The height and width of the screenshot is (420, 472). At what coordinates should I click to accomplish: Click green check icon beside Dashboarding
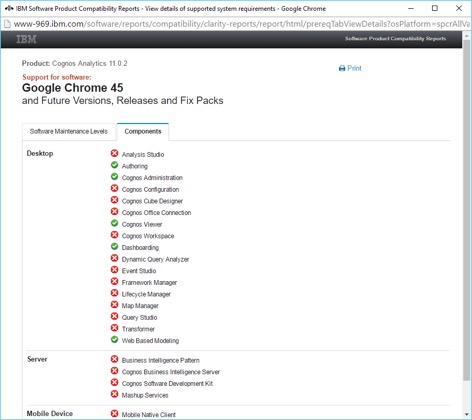(x=114, y=247)
